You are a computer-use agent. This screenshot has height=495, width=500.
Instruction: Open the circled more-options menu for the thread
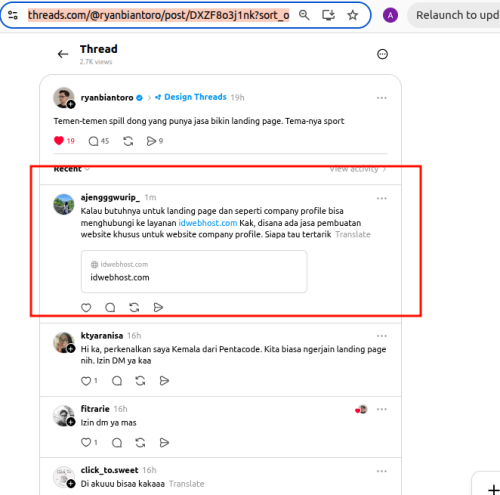click(382, 54)
